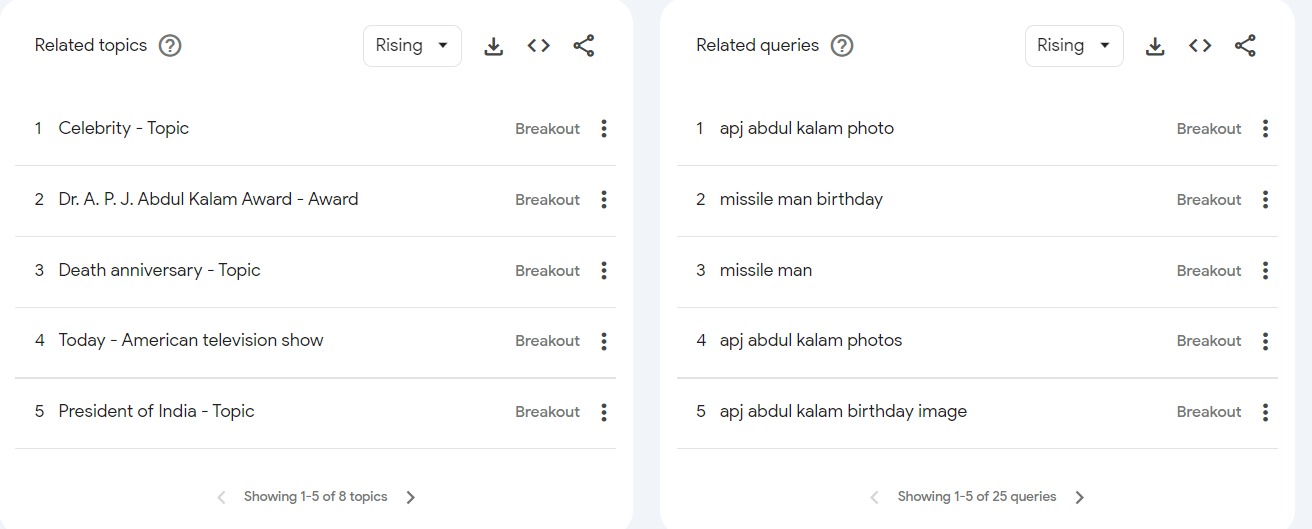This screenshot has height=529, width=1312.
Task: Download Related topics data as CSV
Action: tap(493, 46)
